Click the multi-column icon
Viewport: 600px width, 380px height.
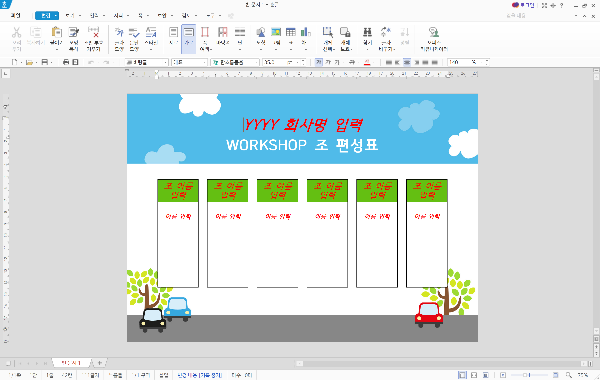[240, 33]
